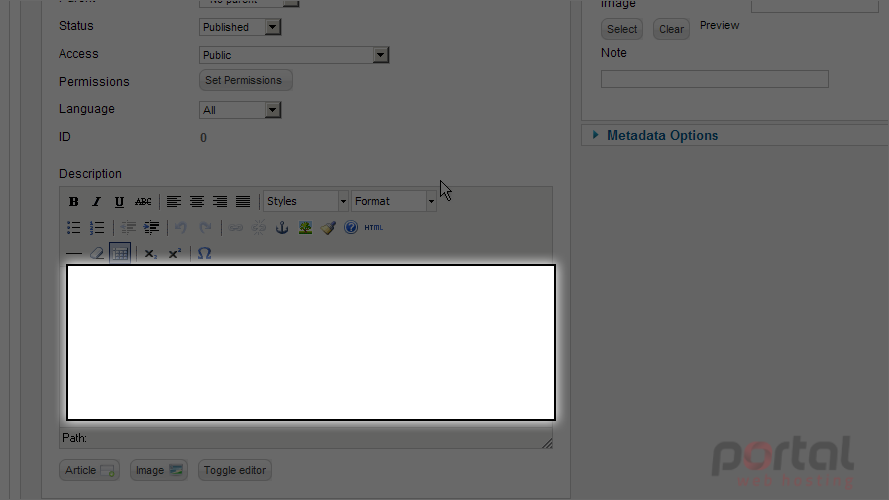
Task: Click the Clear image button
Action: coord(671,29)
